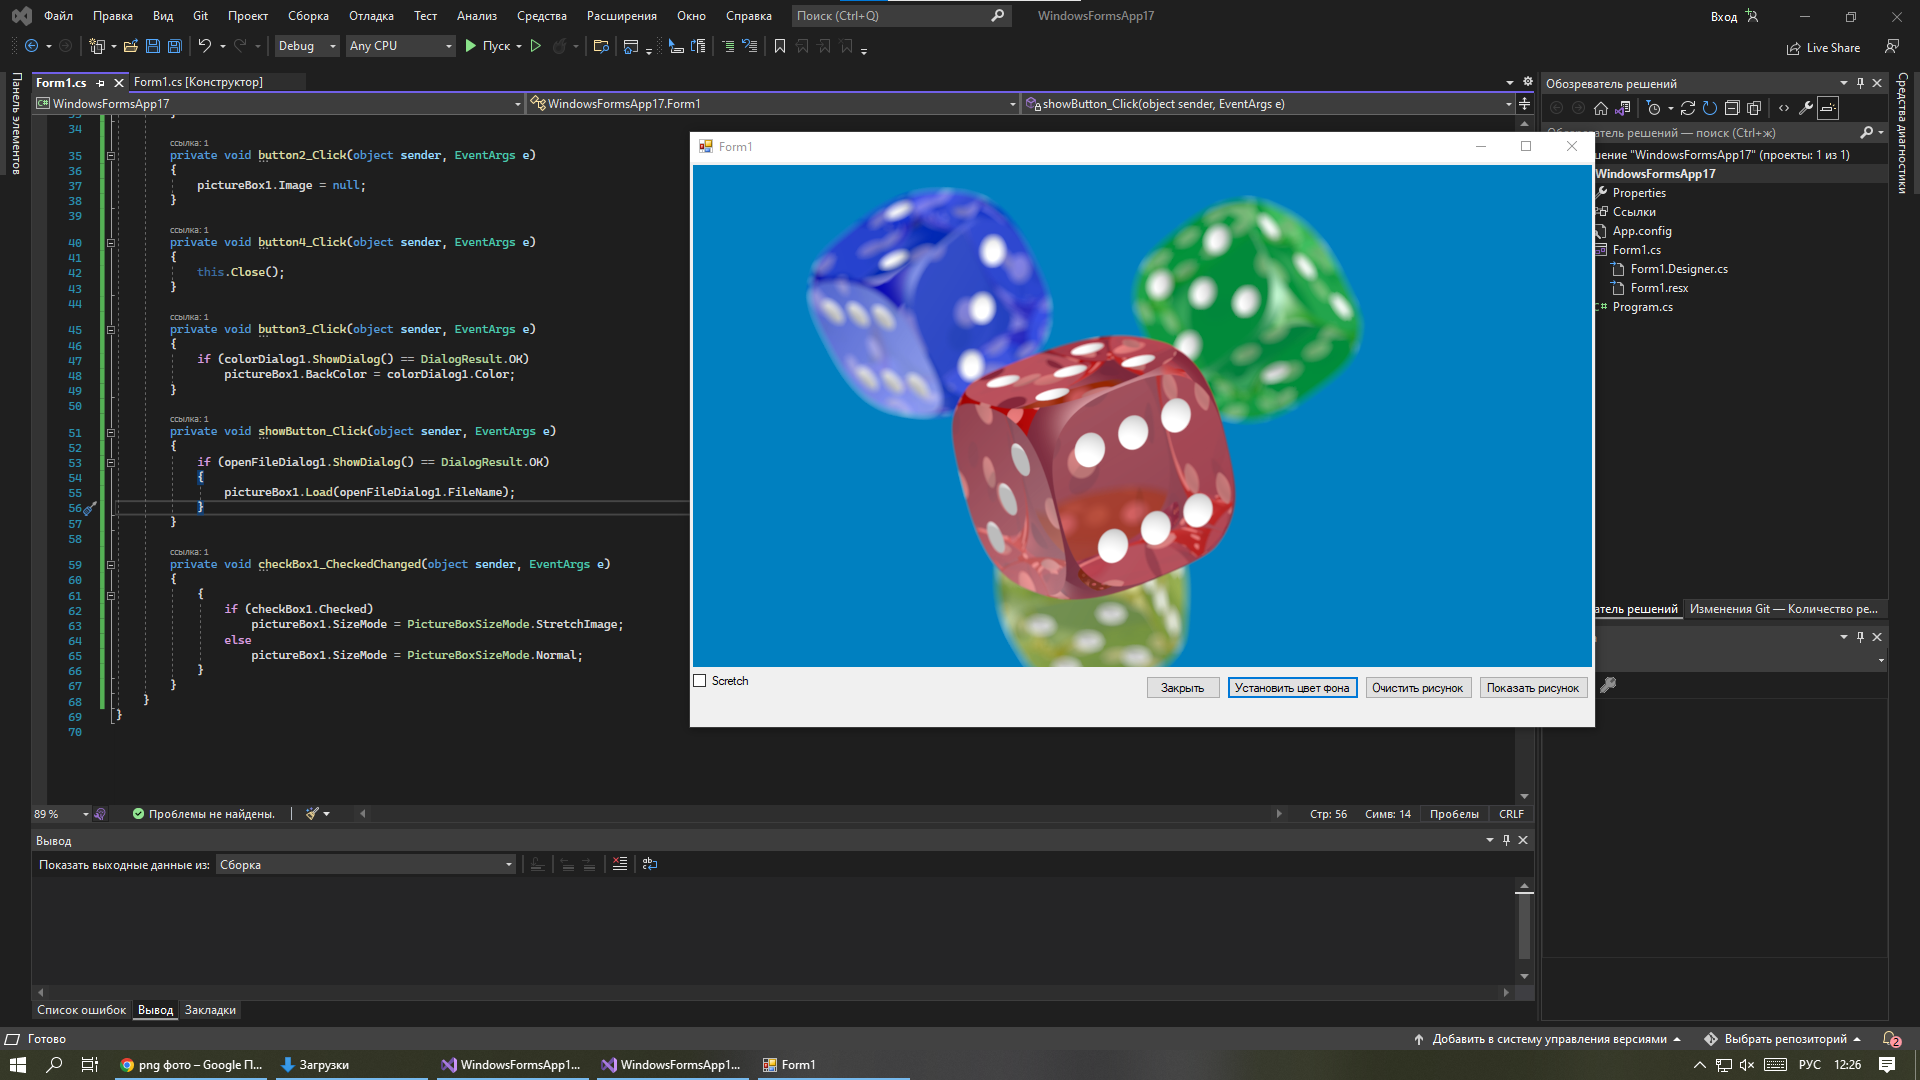Enable the Scretch checkbox in Form1
The width and height of the screenshot is (1920, 1080).
click(x=700, y=681)
